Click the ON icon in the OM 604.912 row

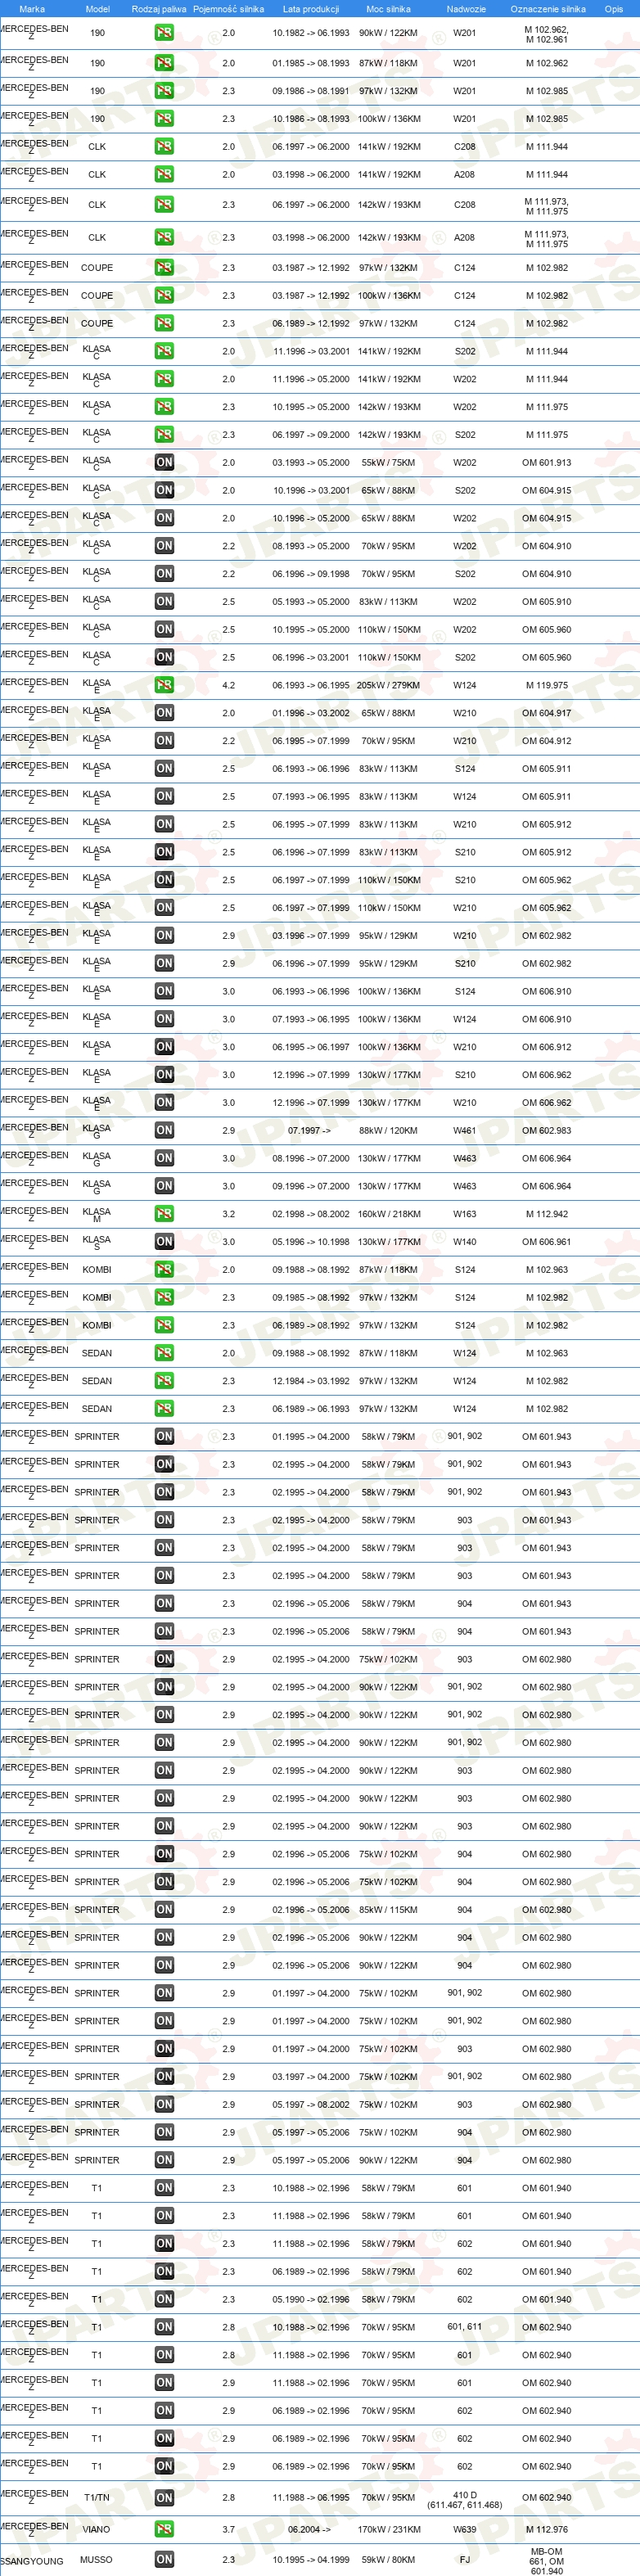point(164,742)
